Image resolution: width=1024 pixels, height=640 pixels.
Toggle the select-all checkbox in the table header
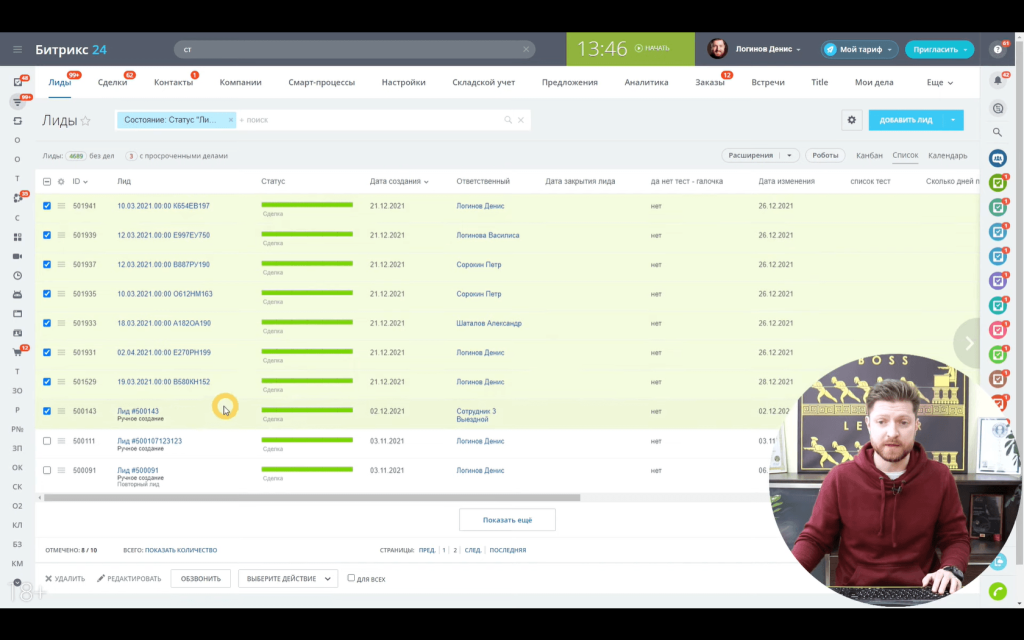(47, 182)
